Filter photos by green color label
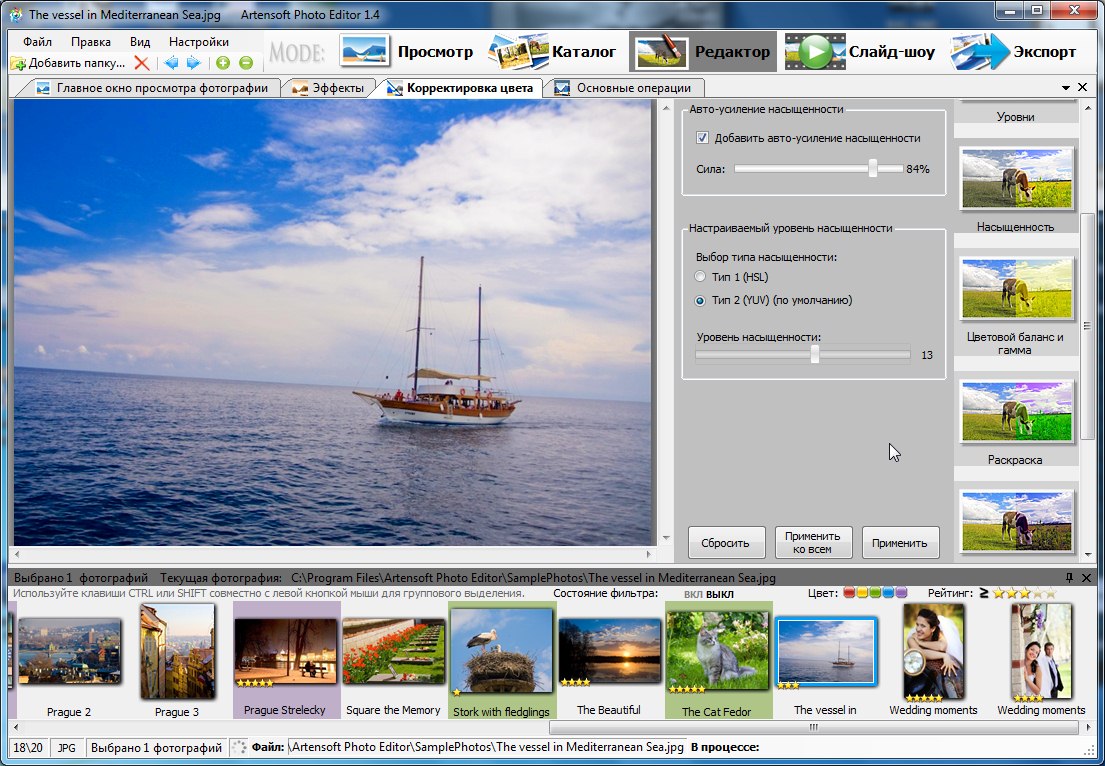 click(875, 593)
